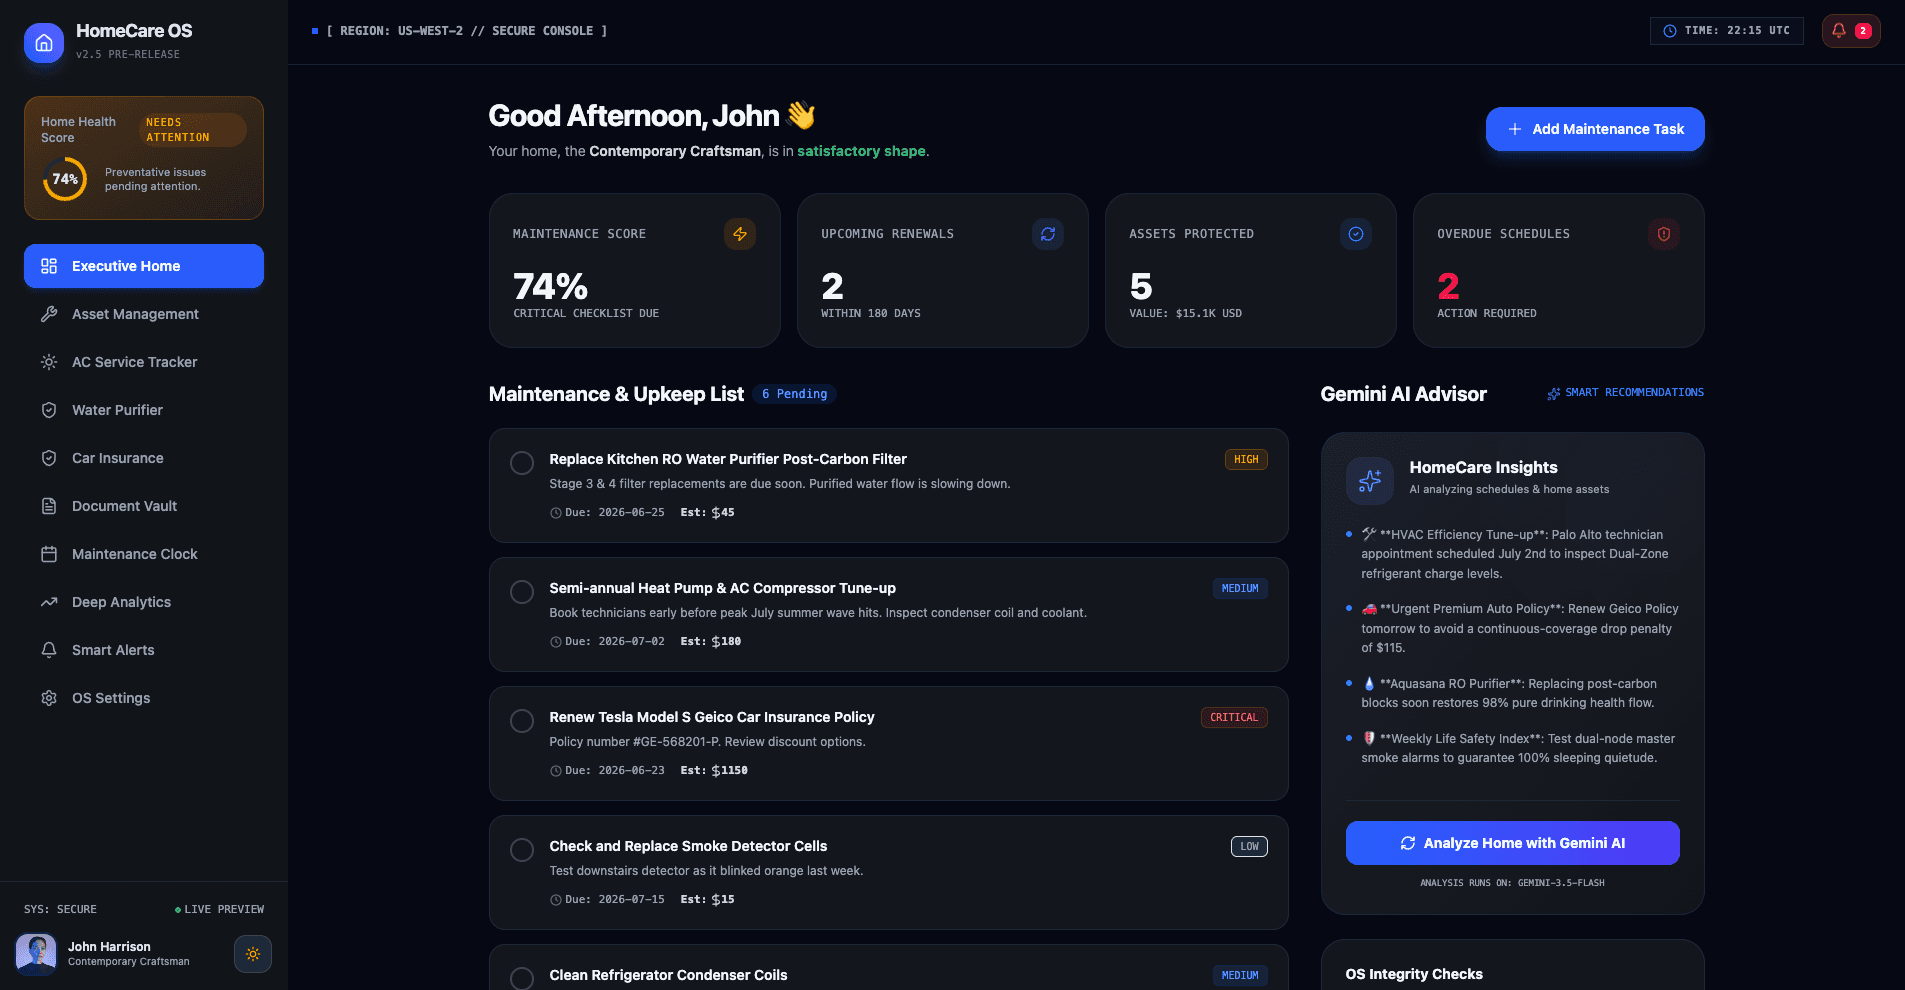Tick the Renew Tesla Geico Insurance task

tap(522, 721)
